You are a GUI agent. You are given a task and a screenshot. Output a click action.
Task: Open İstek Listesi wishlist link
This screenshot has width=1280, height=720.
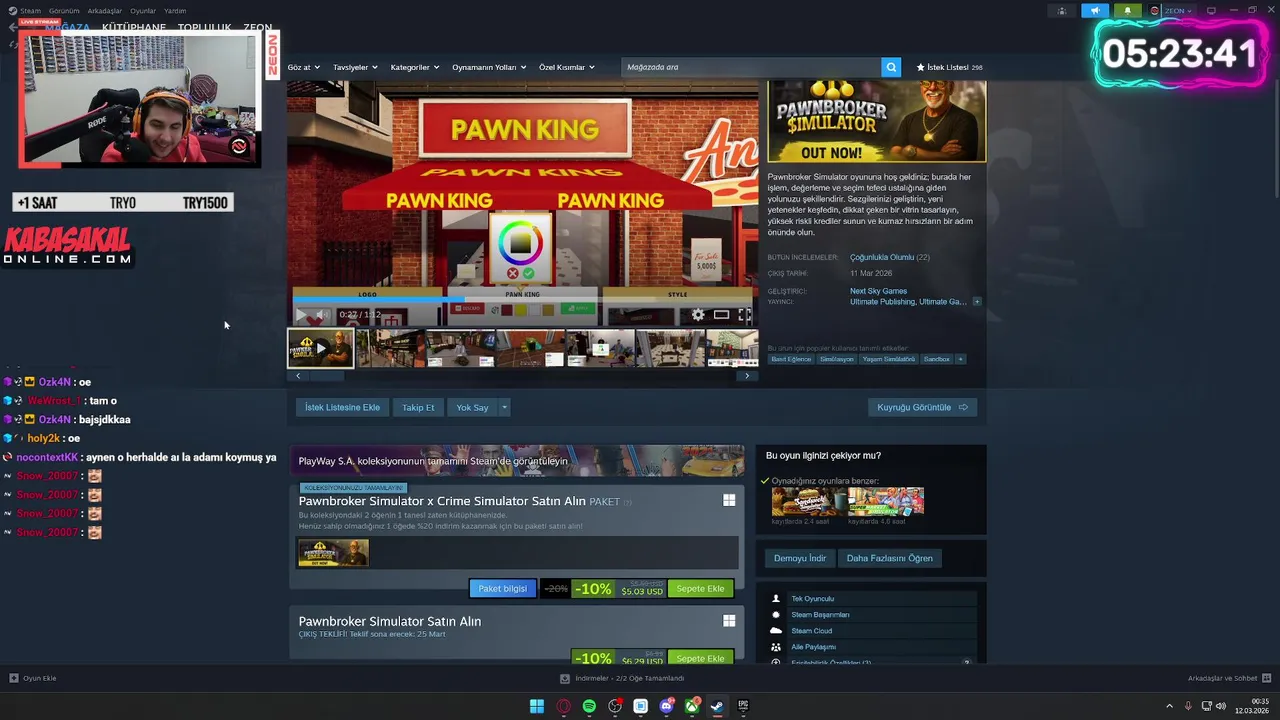[949, 67]
